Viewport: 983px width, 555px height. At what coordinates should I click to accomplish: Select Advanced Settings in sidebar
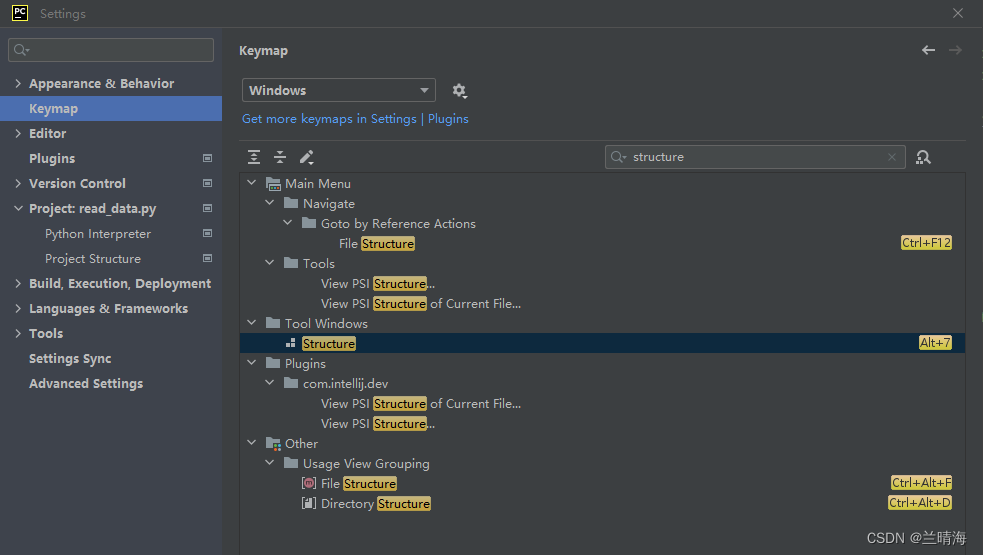tap(86, 383)
